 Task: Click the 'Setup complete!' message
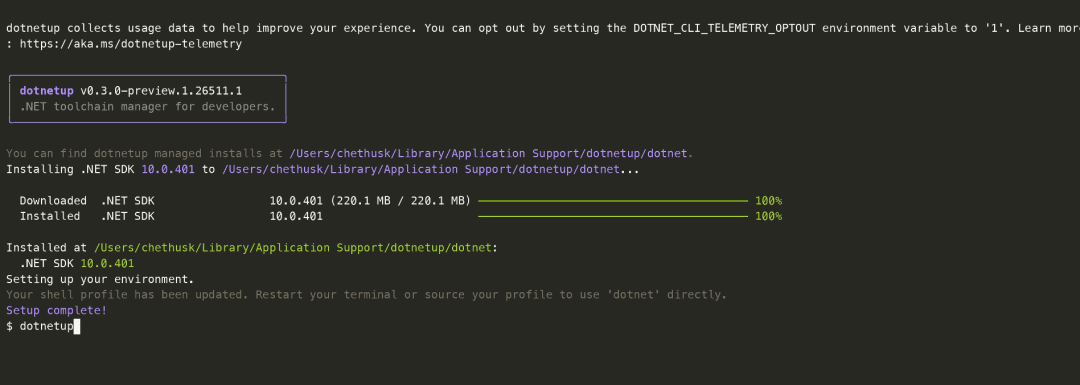pyautogui.click(x=56, y=311)
